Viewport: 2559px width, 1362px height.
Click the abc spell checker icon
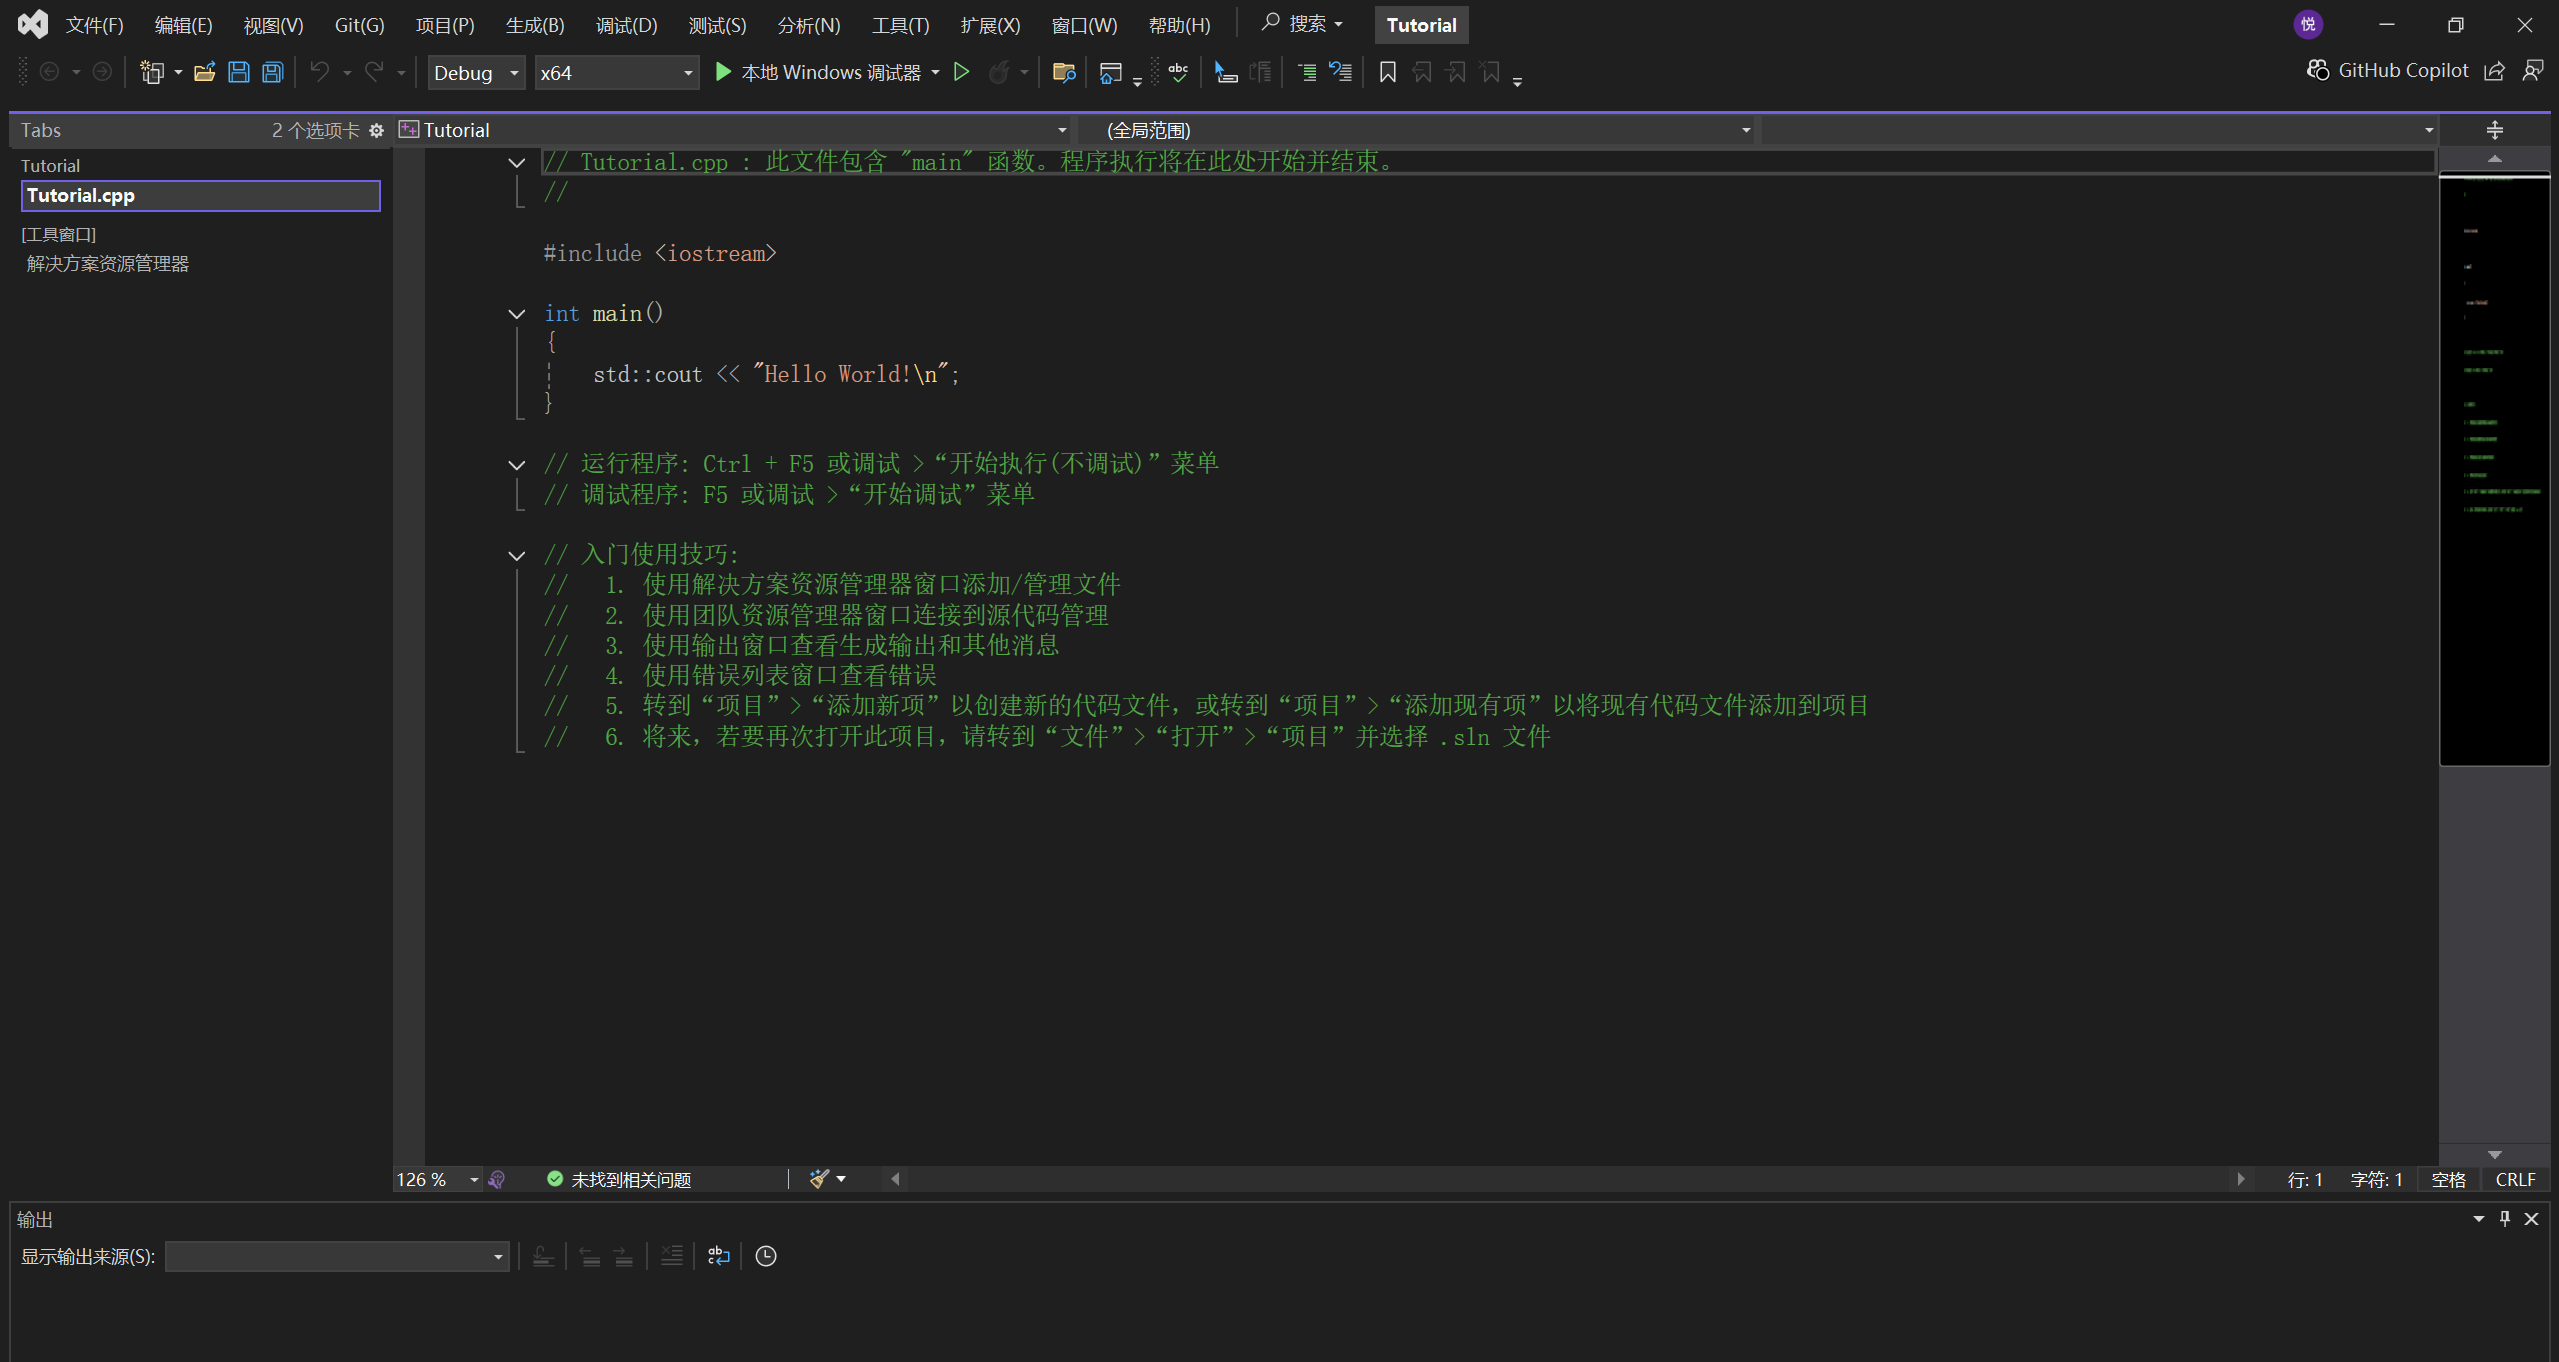(1179, 72)
